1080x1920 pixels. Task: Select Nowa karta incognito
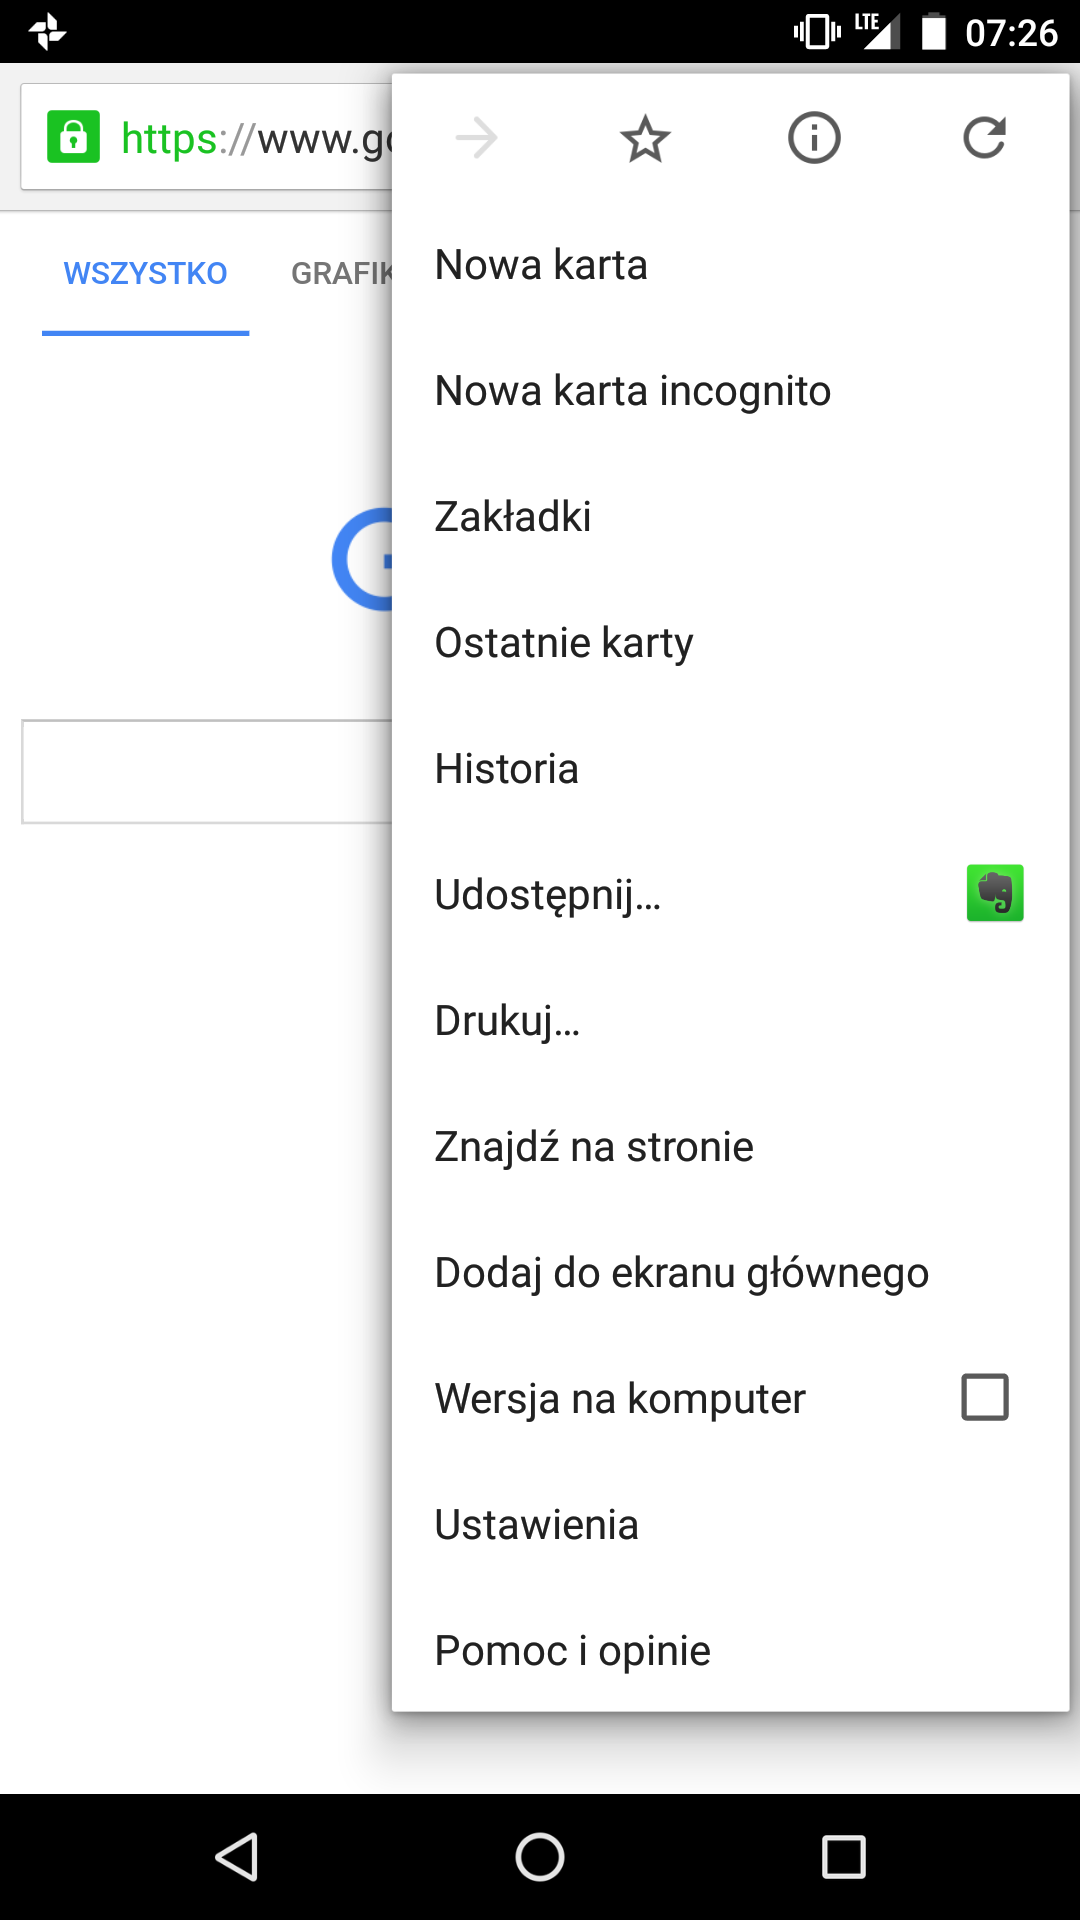[x=632, y=391]
